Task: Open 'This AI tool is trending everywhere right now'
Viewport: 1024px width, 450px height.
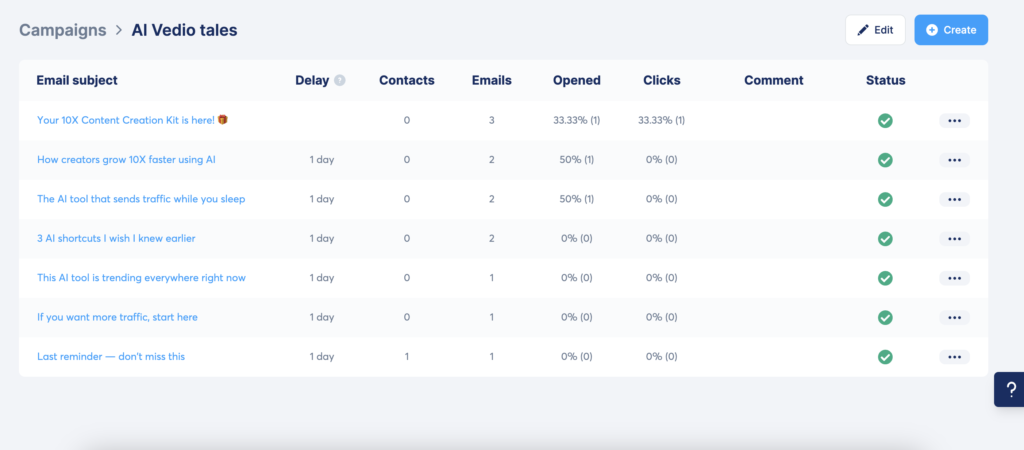Action: pos(141,278)
